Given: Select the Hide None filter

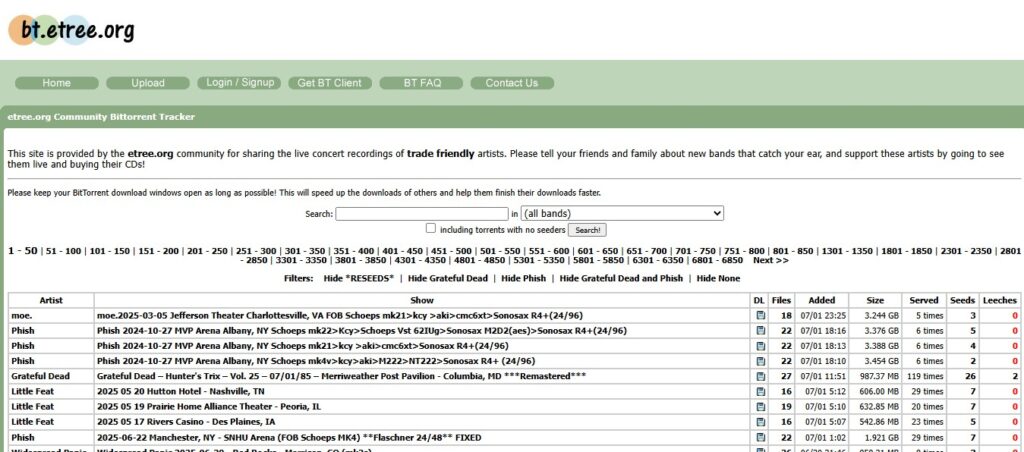Looking at the screenshot, I should point(718,278).
